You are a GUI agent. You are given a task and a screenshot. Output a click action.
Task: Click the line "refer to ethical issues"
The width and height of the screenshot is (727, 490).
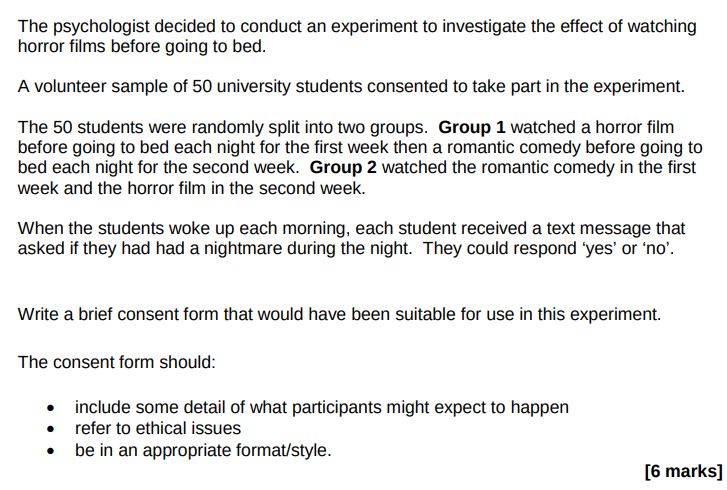point(158,428)
